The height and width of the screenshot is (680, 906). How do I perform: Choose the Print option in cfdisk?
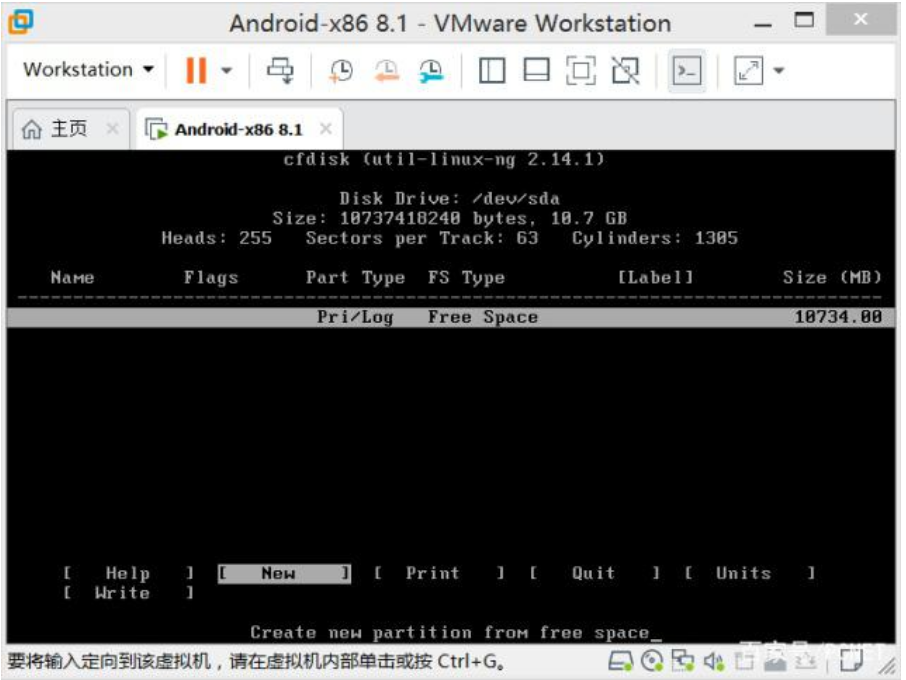pyautogui.click(x=439, y=573)
